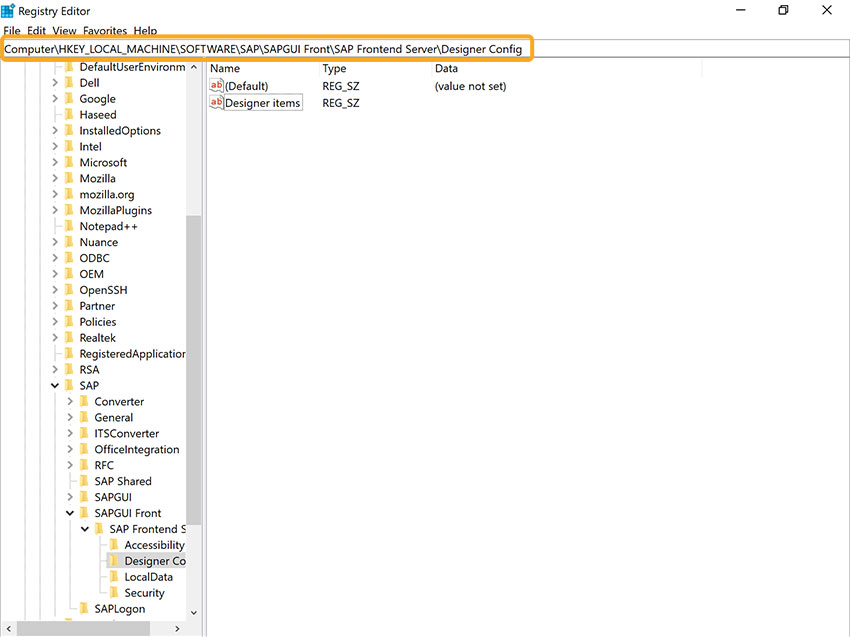Collapse the SAPGUI Front key

click(x=70, y=513)
